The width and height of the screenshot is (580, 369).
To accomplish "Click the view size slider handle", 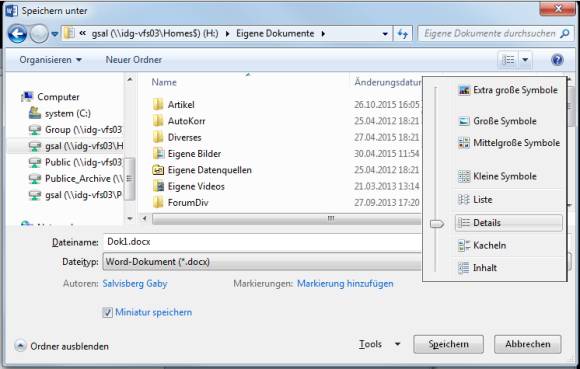I will tap(437, 223).
